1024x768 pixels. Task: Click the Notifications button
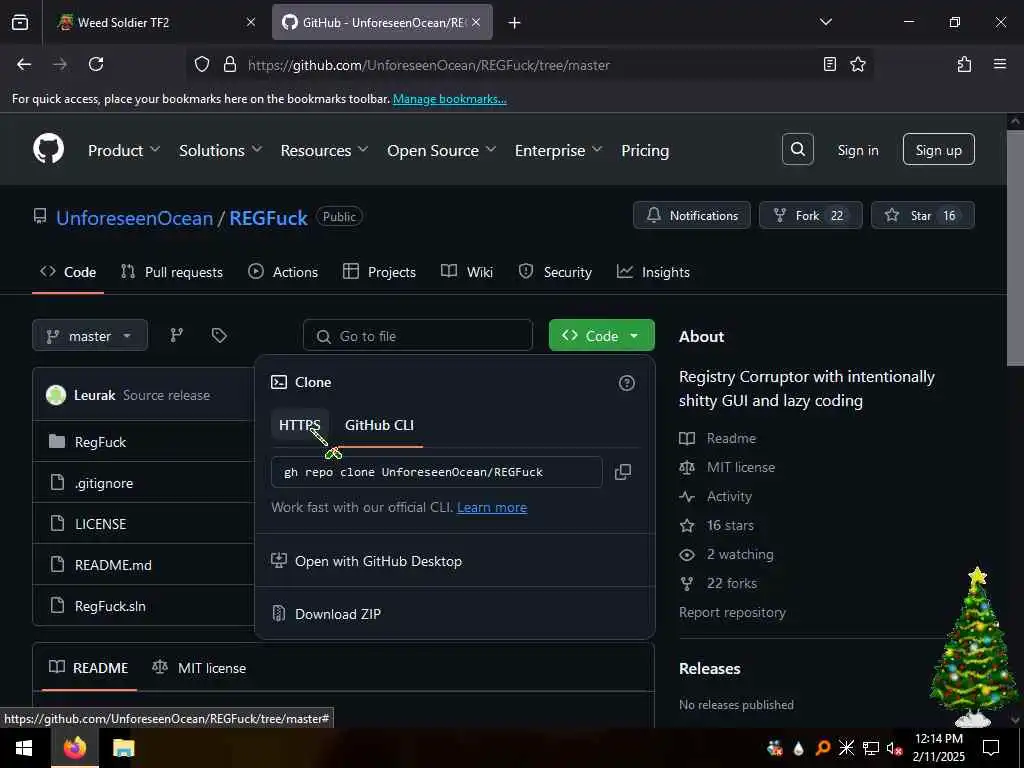coord(692,216)
